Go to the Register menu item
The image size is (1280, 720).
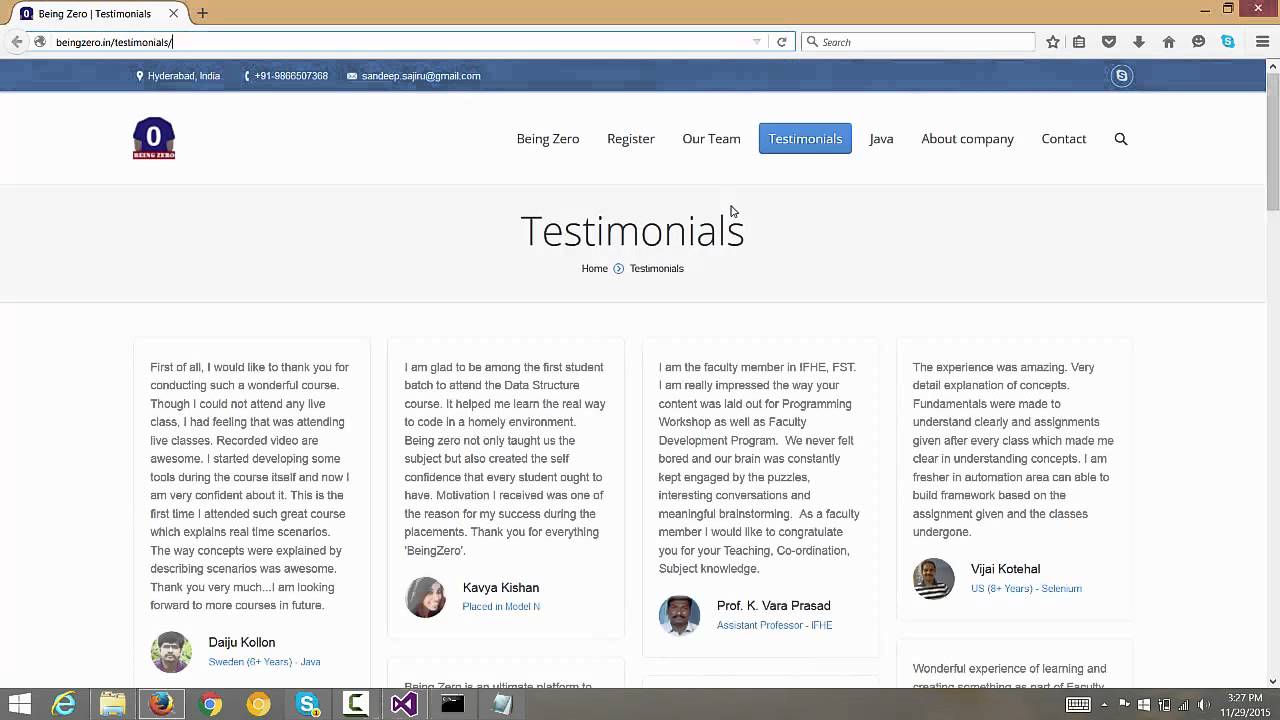631,139
